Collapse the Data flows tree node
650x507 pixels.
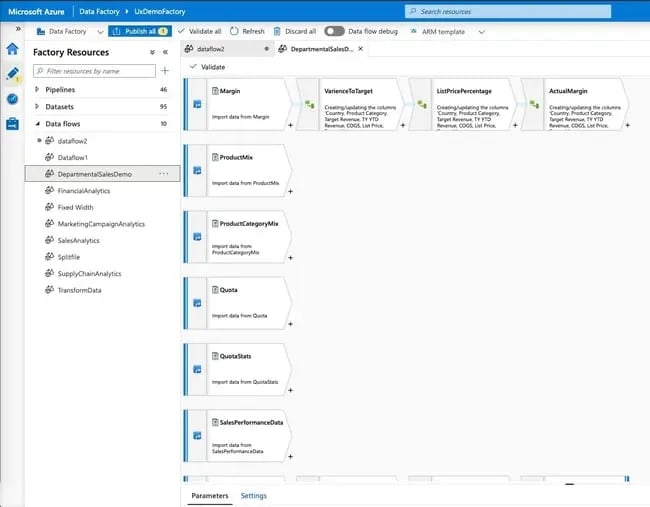pos(37,124)
